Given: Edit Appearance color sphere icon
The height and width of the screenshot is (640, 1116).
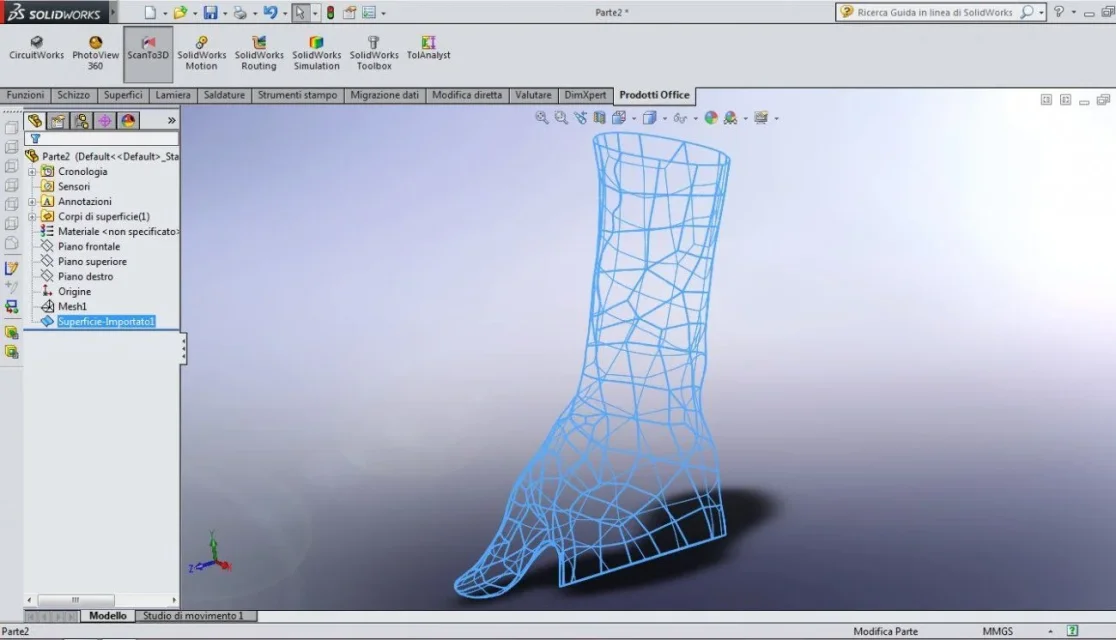Looking at the screenshot, I should pyautogui.click(x=711, y=117).
